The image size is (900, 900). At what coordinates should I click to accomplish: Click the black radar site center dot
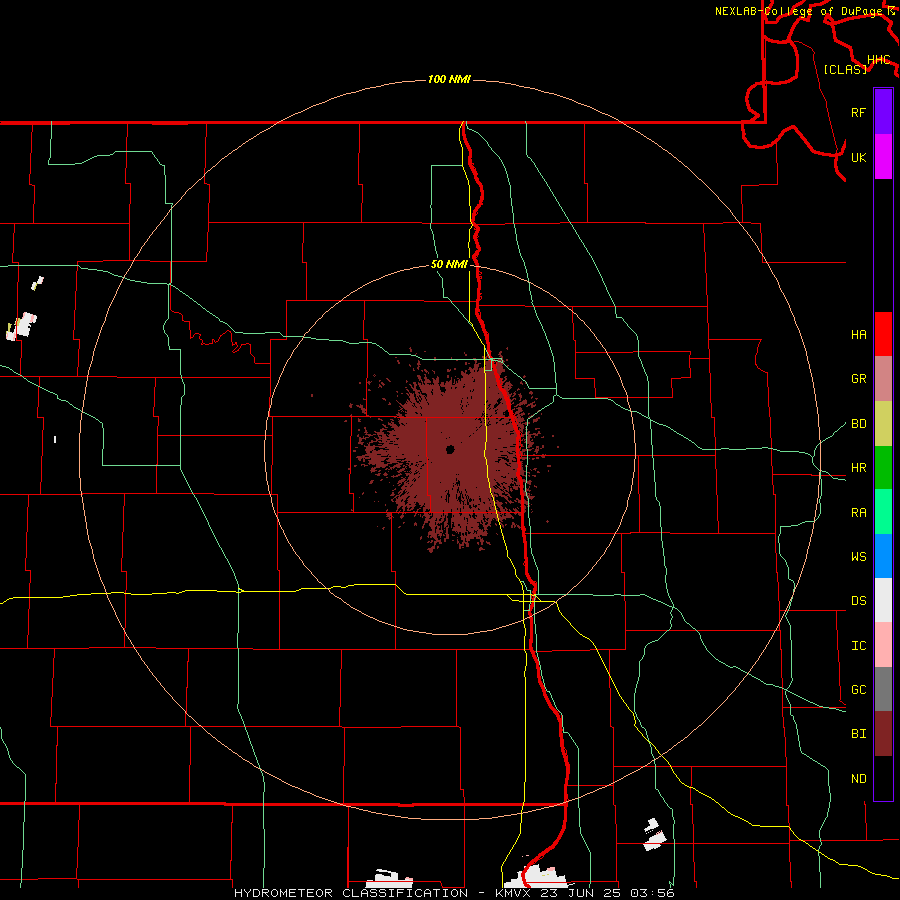point(450,449)
